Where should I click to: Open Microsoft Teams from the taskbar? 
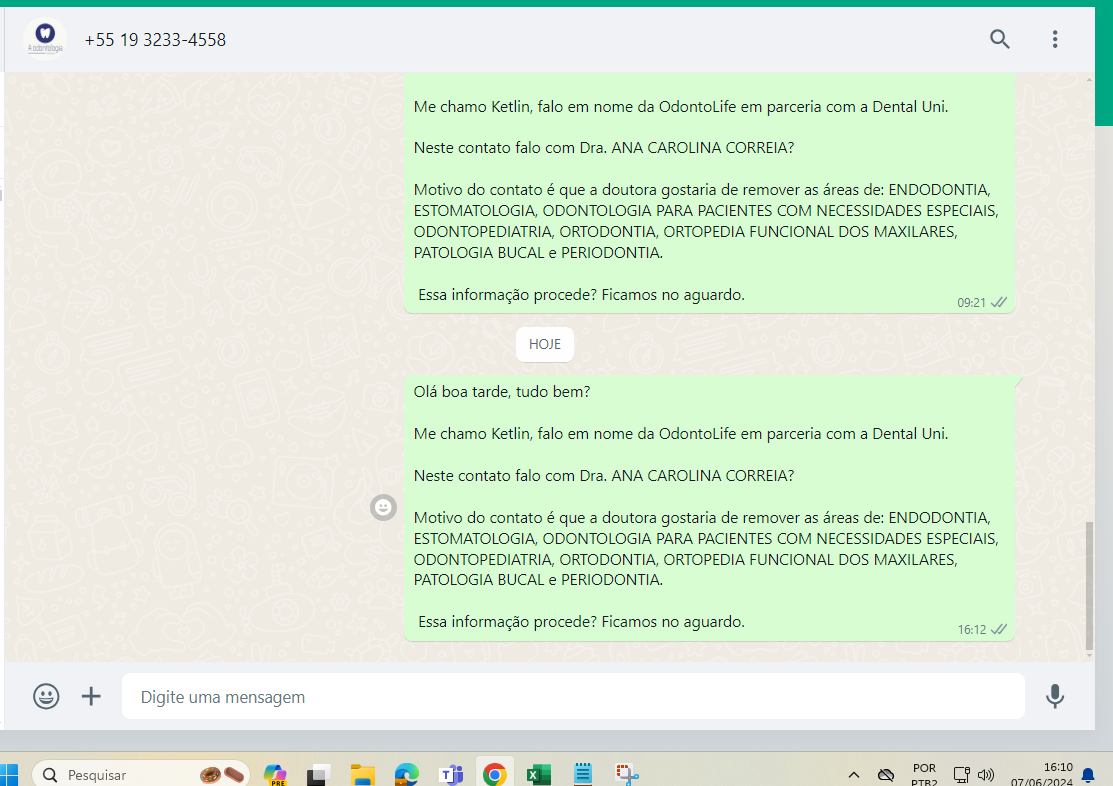pos(451,775)
